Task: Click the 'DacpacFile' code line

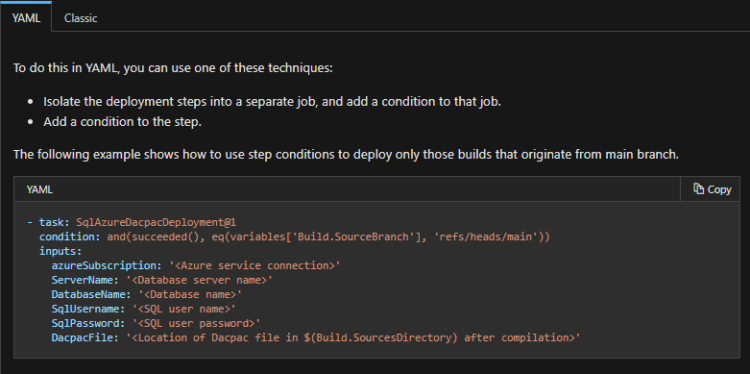Action: point(316,338)
